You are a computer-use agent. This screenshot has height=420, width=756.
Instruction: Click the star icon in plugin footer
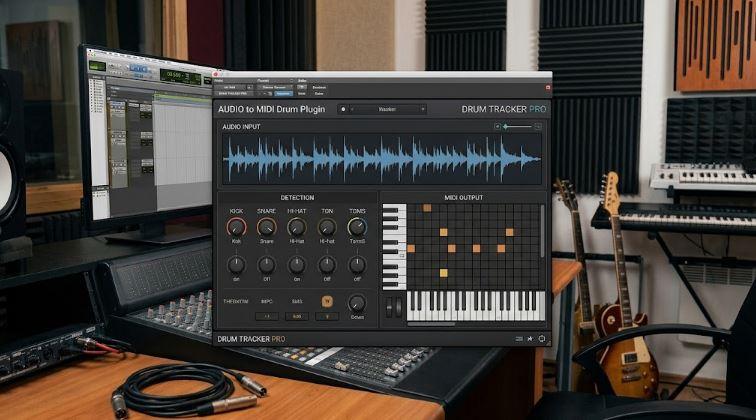(530, 339)
